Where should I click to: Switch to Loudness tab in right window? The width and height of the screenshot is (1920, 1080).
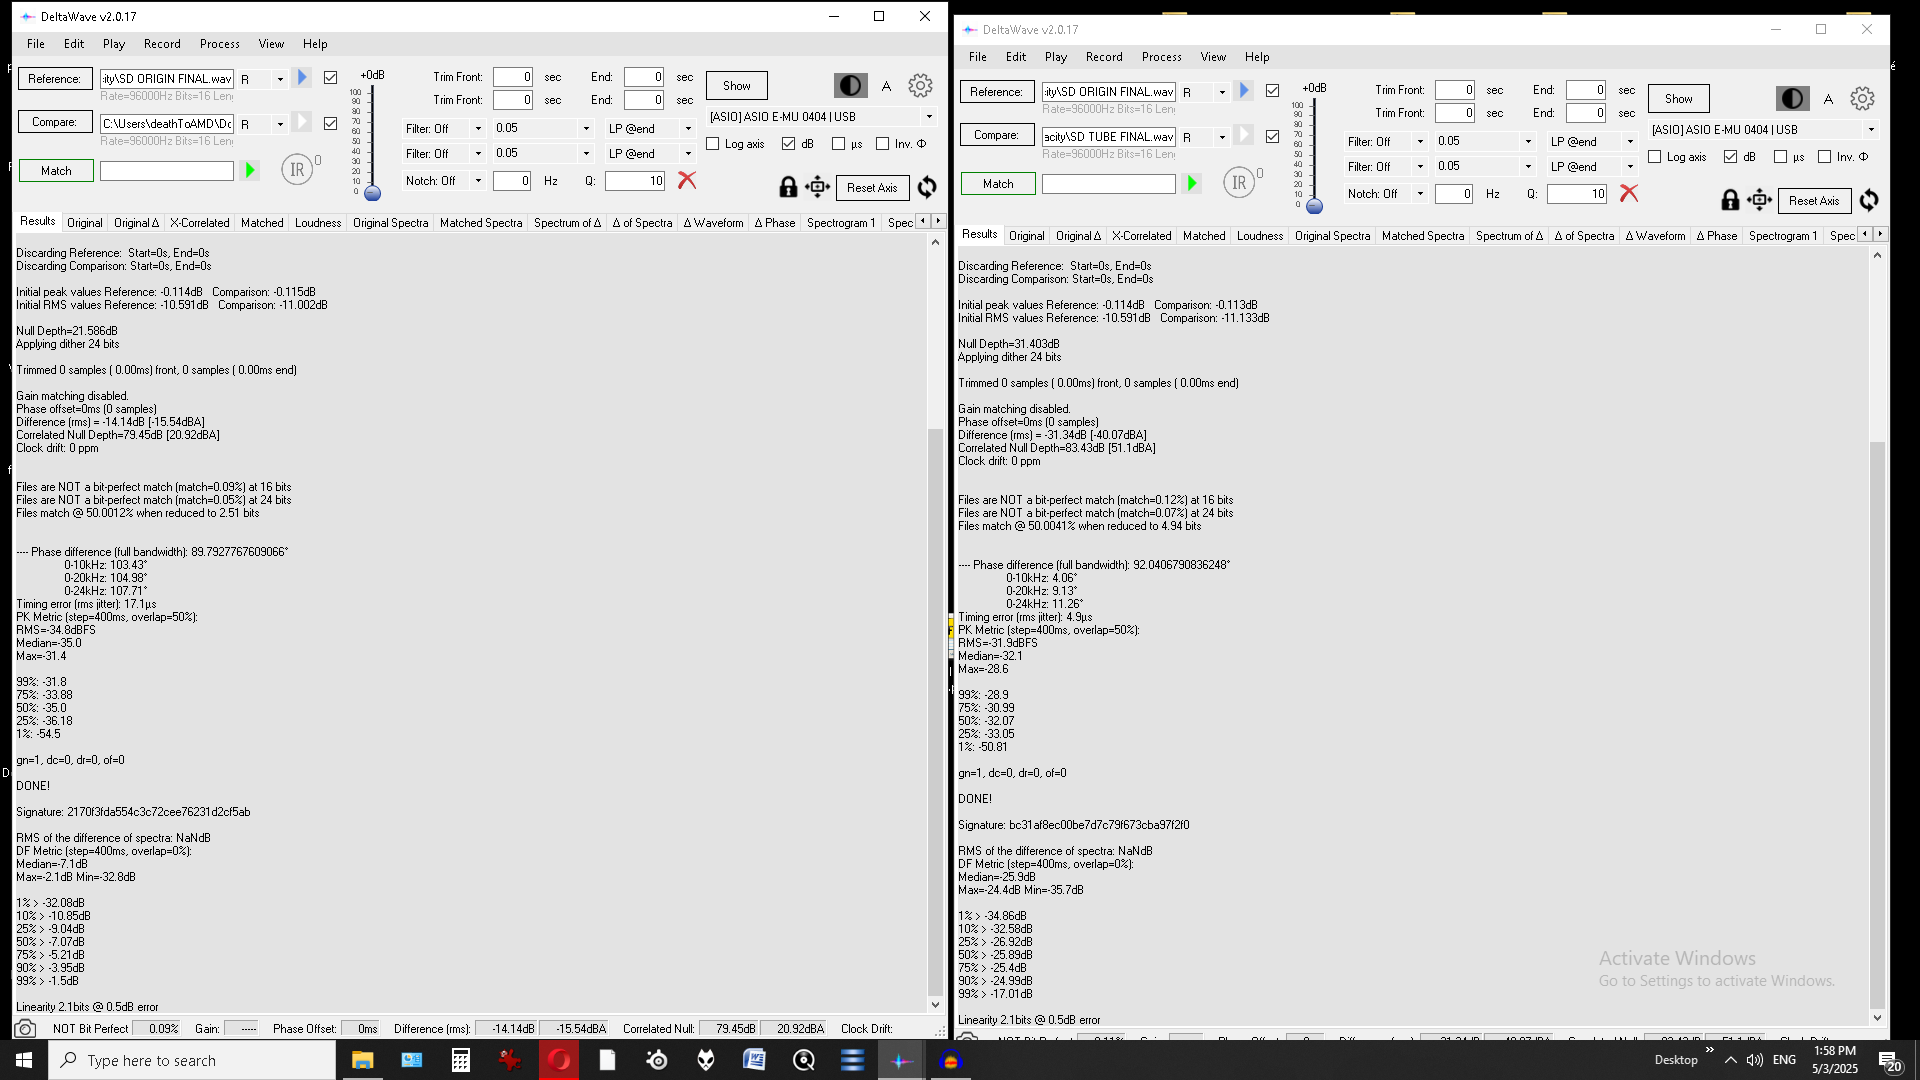[x=1260, y=236]
